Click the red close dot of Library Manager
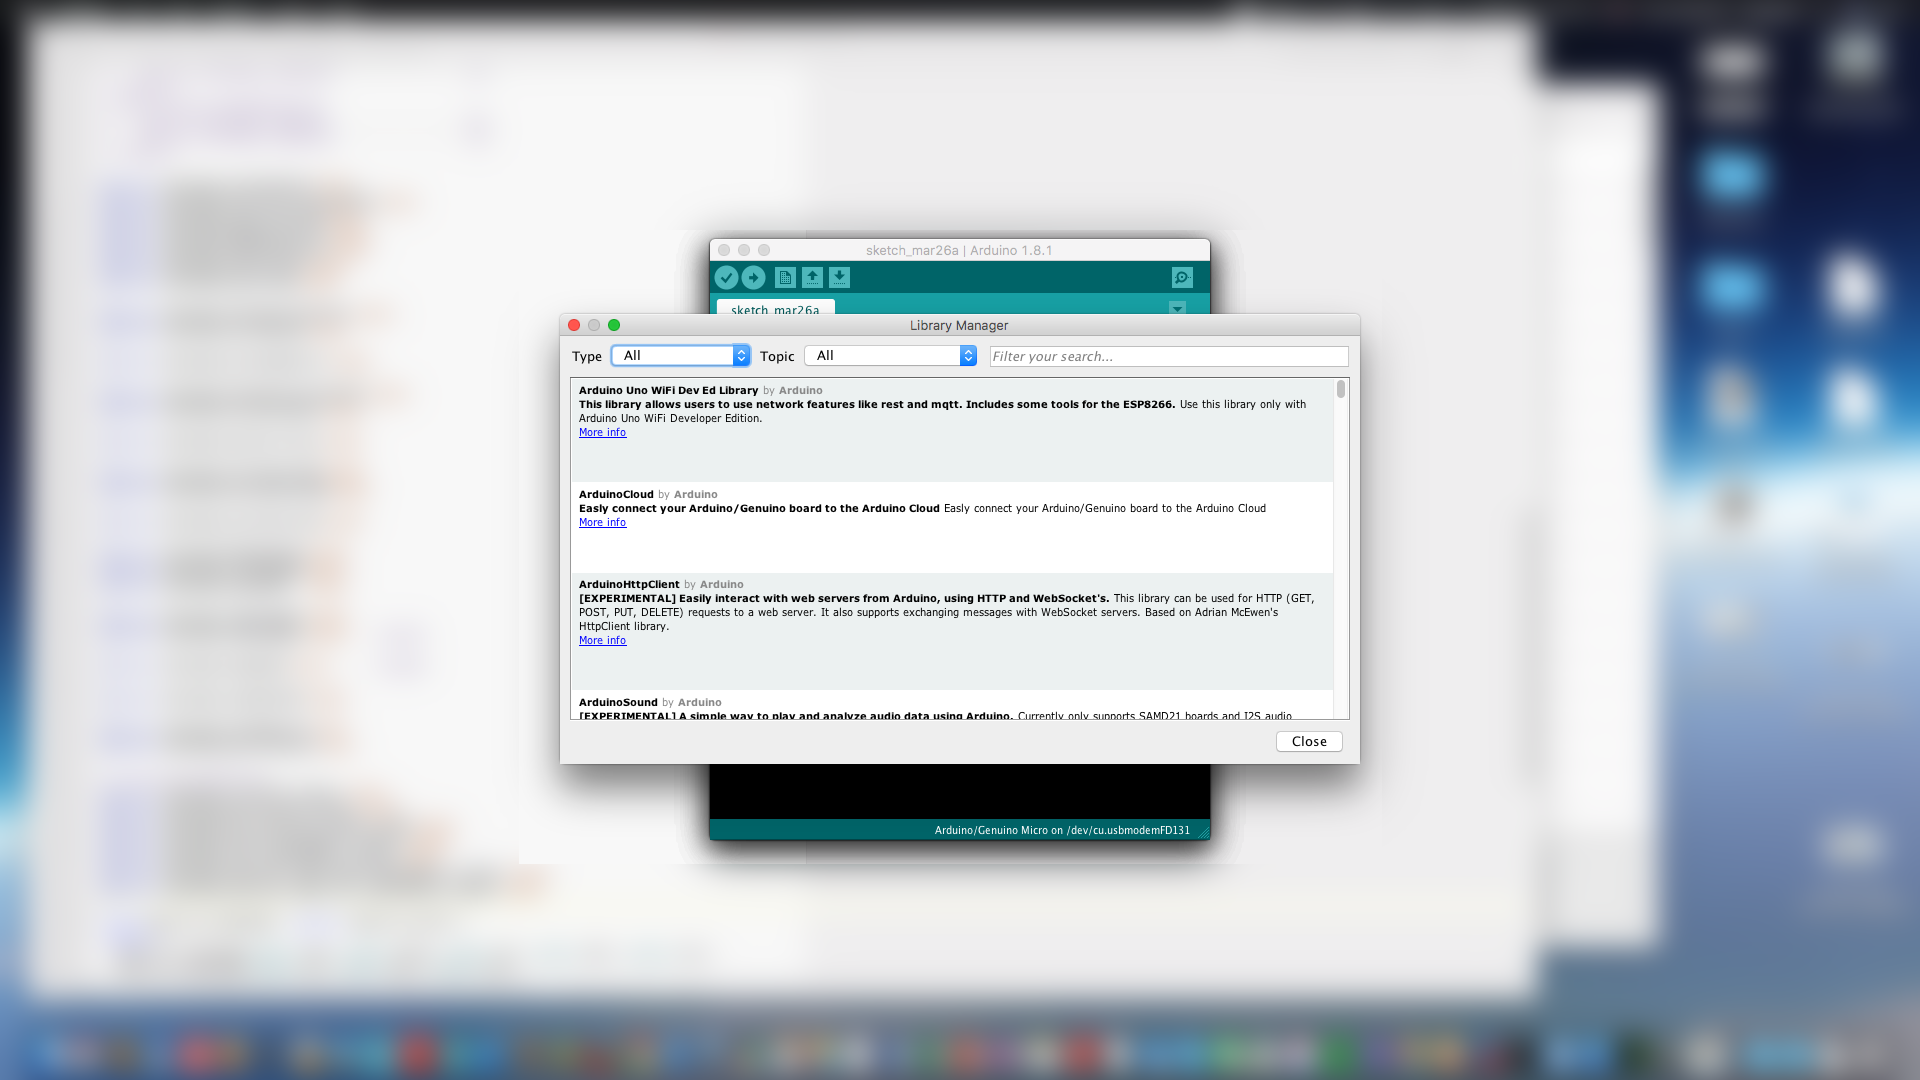The image size is (1920, 1080). pyautogui.click(x=574, y=325)
